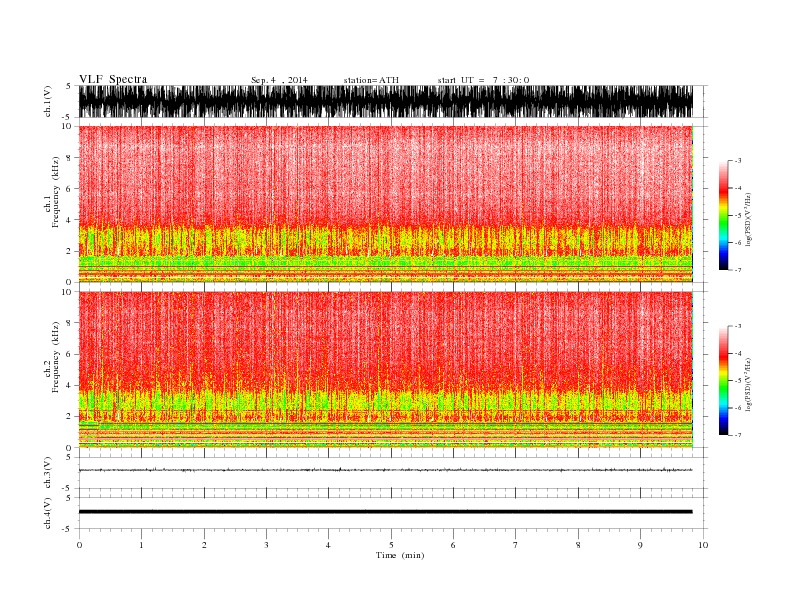The width and height of the screenshot is (792, 612).
Task: Click the ch.1 colorbar "log(PSD)(V²/Hz)" label
Action: click(748, 219)
